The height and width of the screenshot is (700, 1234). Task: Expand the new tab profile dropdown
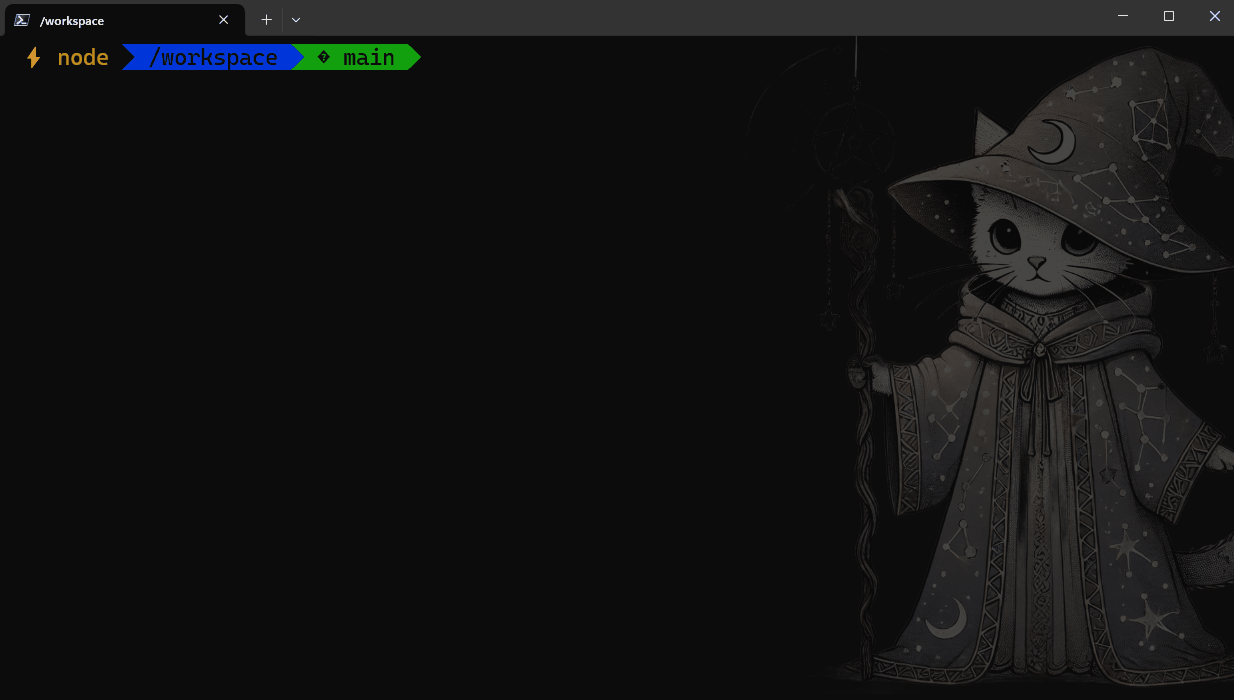[x=296, y=20]
